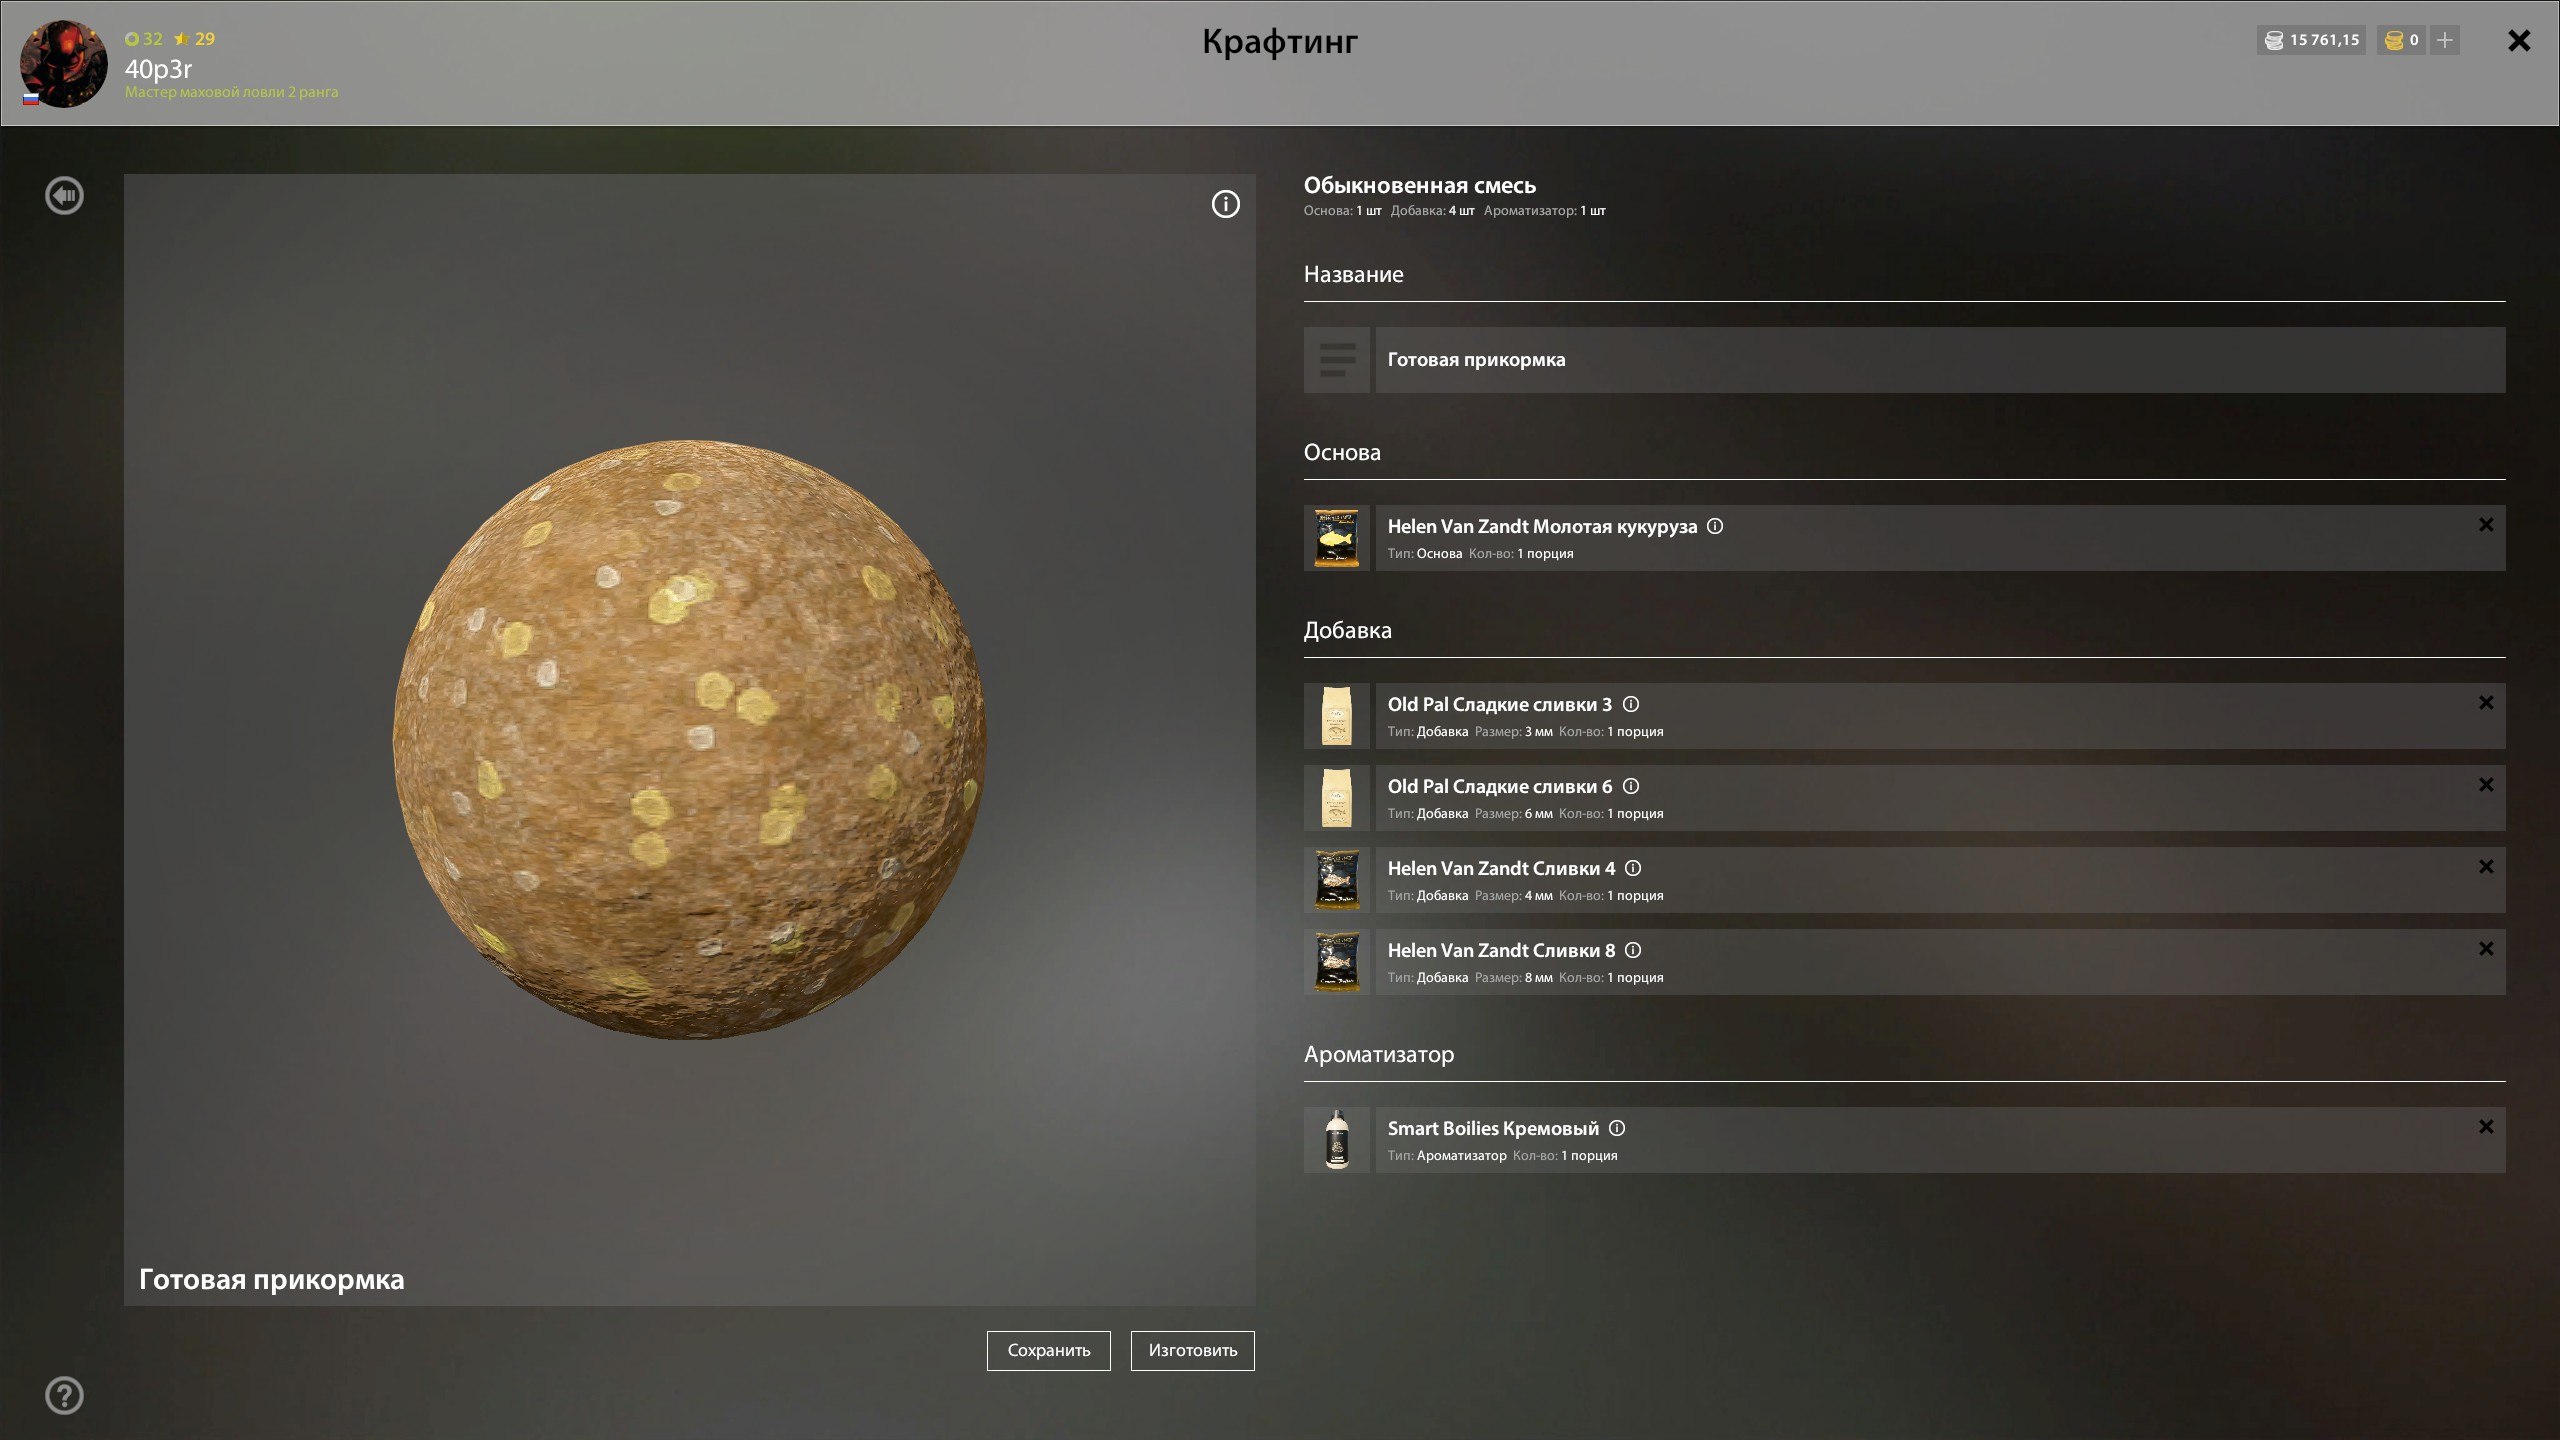Remove Helen Van Zandt Сливки 8 additive

(2486, 949)
